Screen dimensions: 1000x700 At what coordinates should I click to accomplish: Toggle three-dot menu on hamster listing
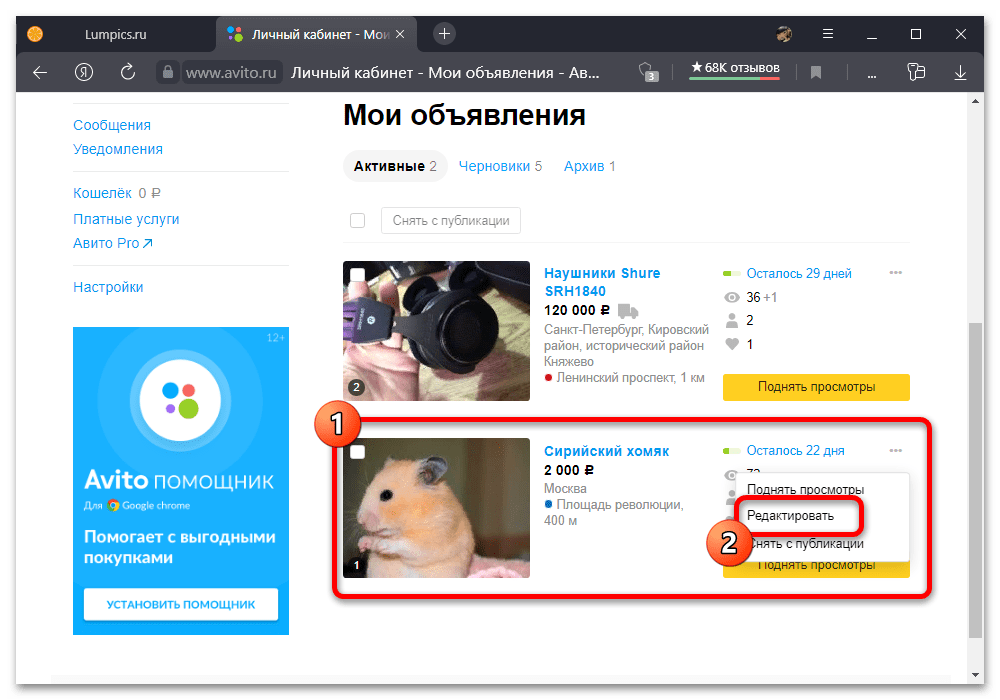pos(895,450)
